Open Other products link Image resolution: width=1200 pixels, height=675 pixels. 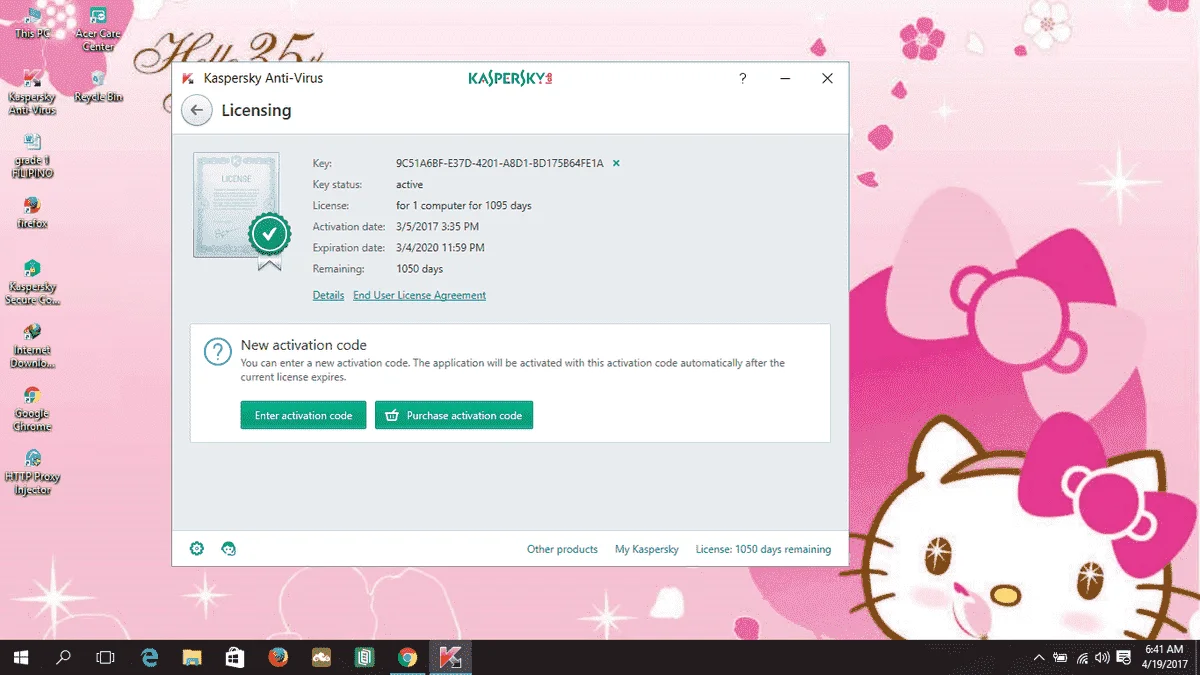(x=562, y=549)
